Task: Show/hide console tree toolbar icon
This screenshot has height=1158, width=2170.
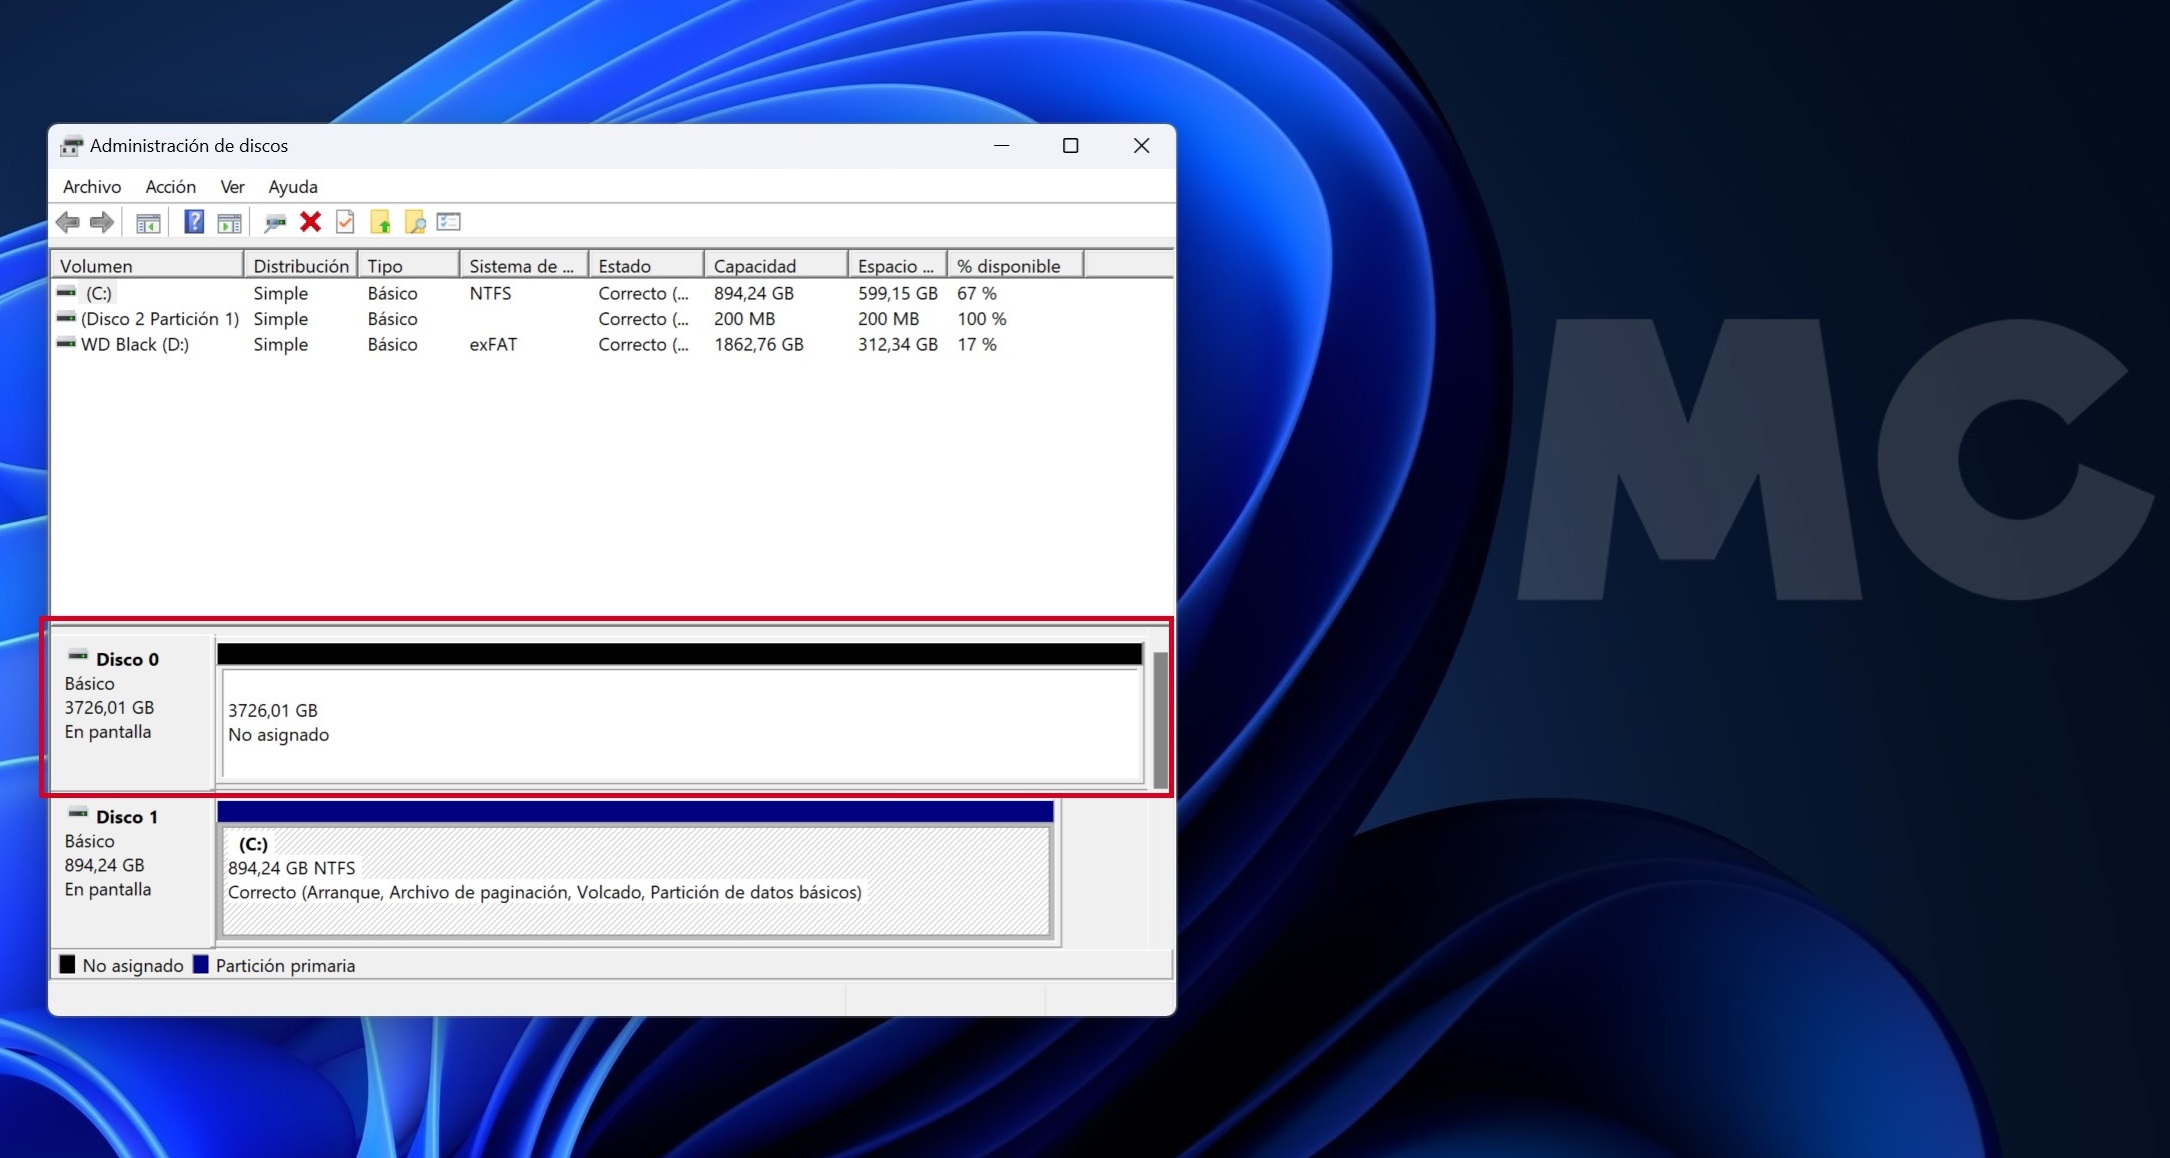Action: click(x=148, y=222)
